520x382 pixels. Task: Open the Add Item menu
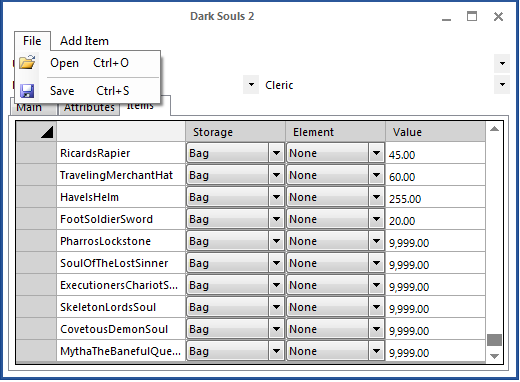click(x=84, y=41)
